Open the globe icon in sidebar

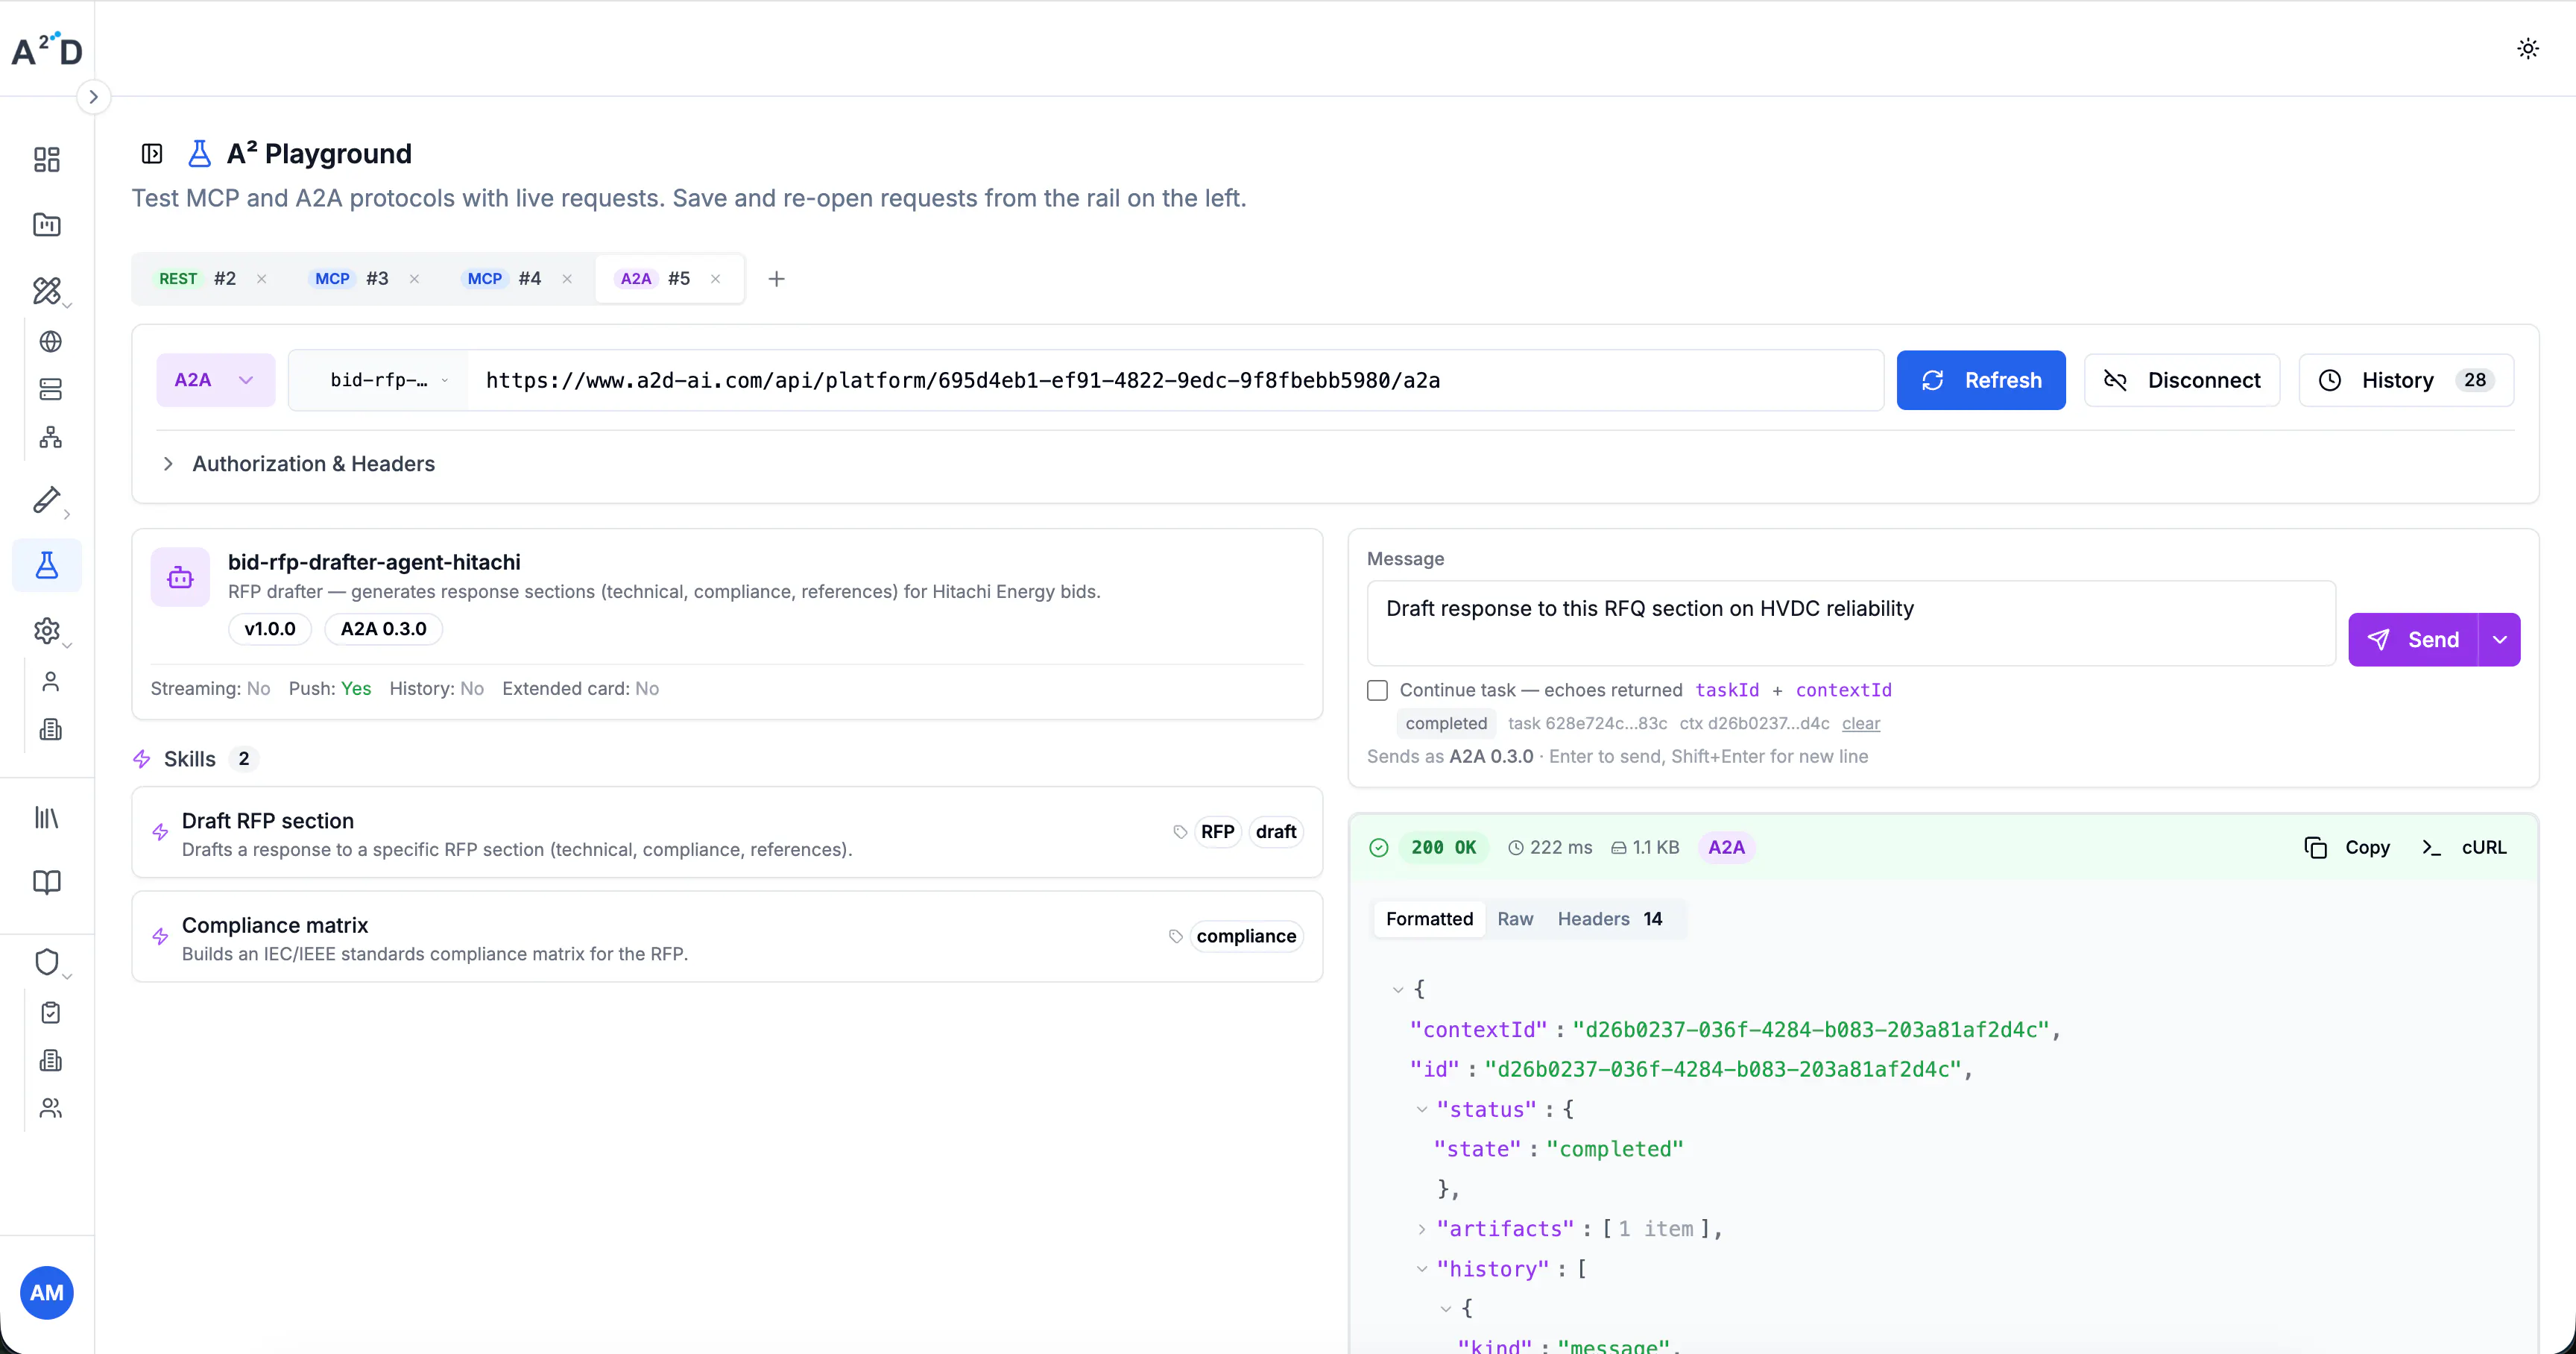point(50,342)
